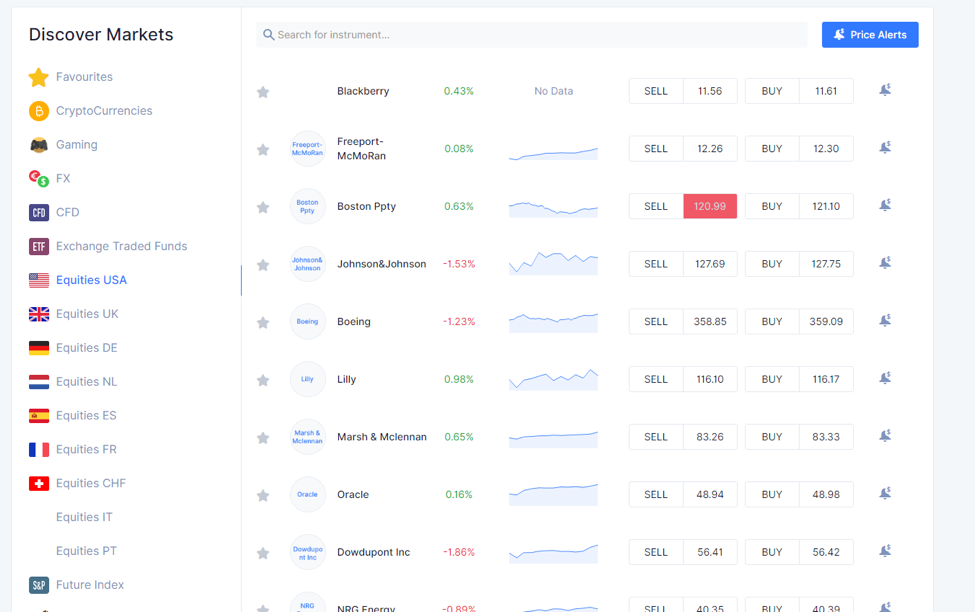Favourite Blackberry with its star
Viewport: 975px width, 612px height.
pos(263,92)
